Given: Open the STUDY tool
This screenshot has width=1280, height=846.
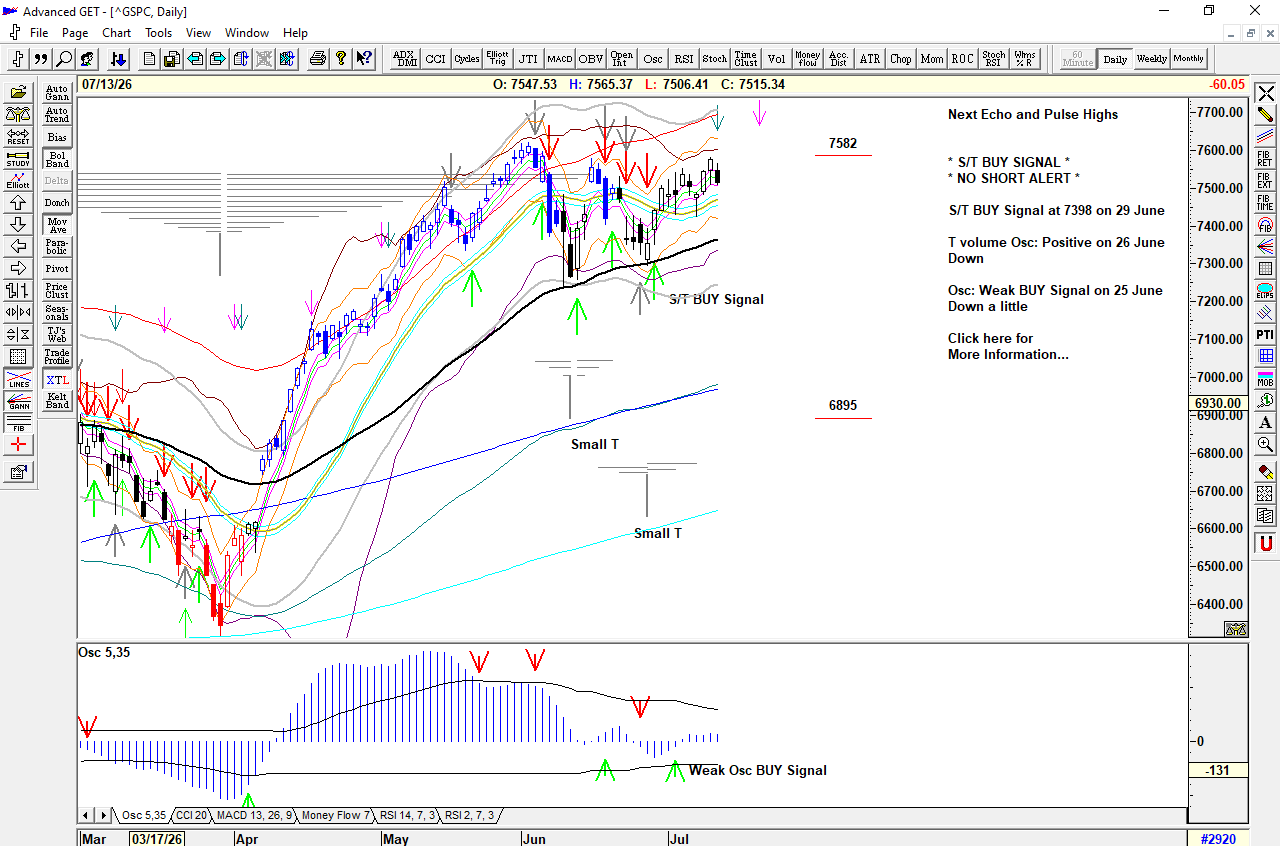Looking at the screenshot, I should pyautogui.click(x=18, y=158).
